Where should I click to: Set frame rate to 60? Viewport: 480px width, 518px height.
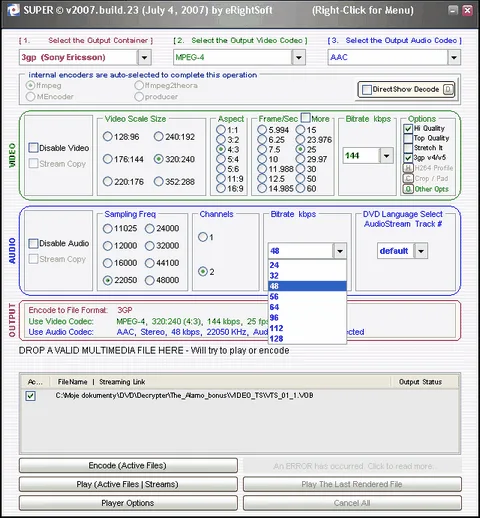[x=300, y=189]
